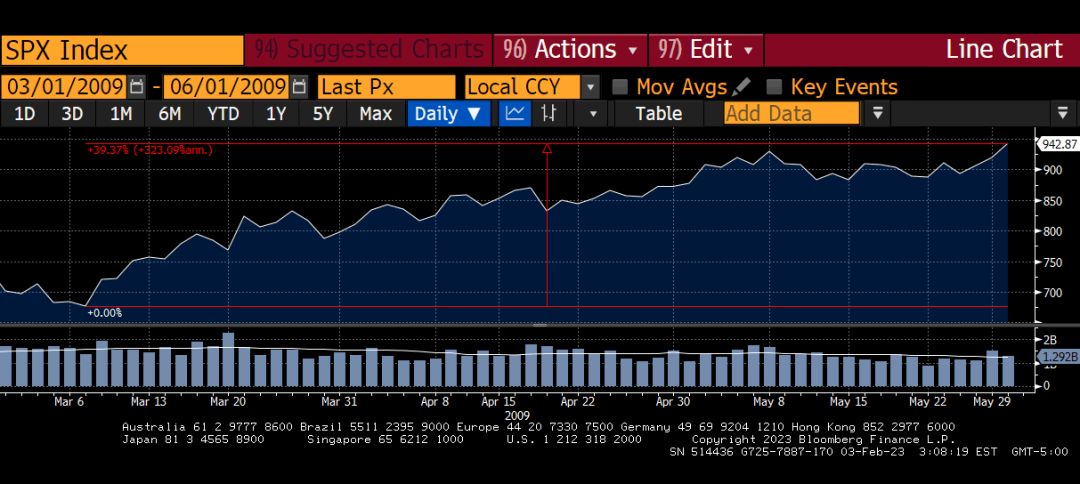Click the double-chevron icon beside Add Data
This screenshot has width=1080, height=484.
tap(877, 114)
